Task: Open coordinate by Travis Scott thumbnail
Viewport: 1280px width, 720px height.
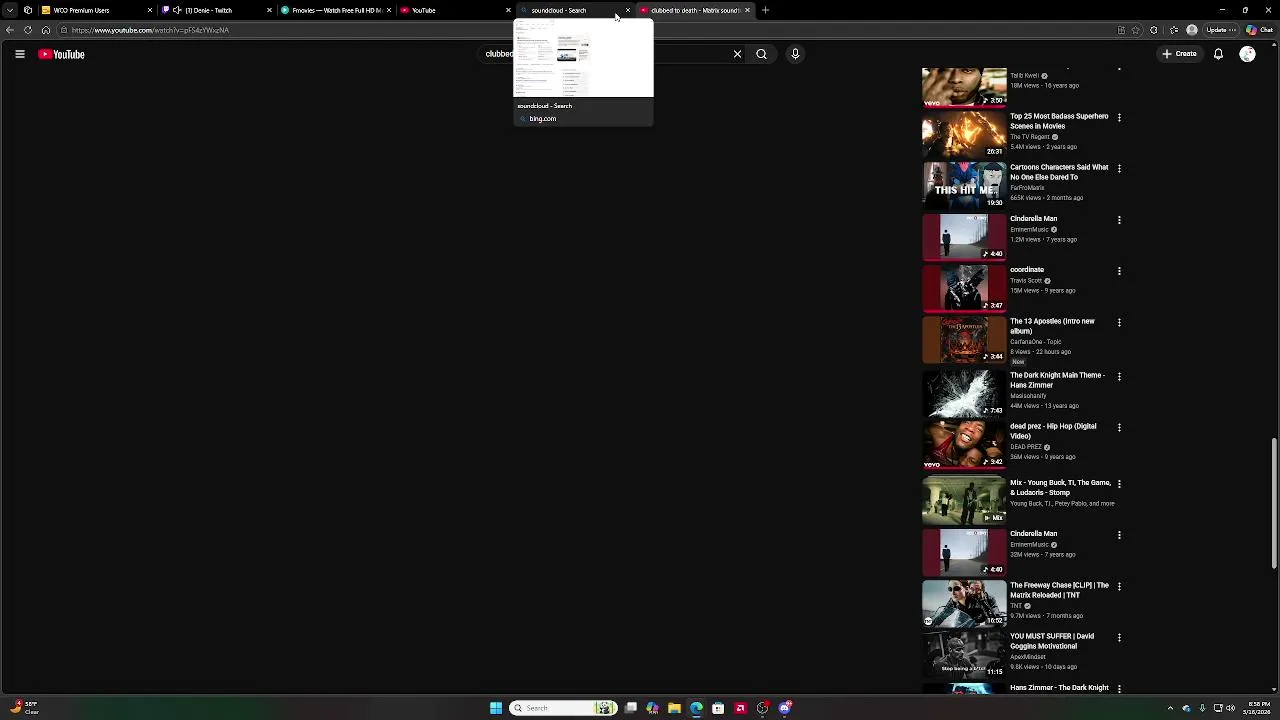Action: pyautogui.click(x=964, y=287)
